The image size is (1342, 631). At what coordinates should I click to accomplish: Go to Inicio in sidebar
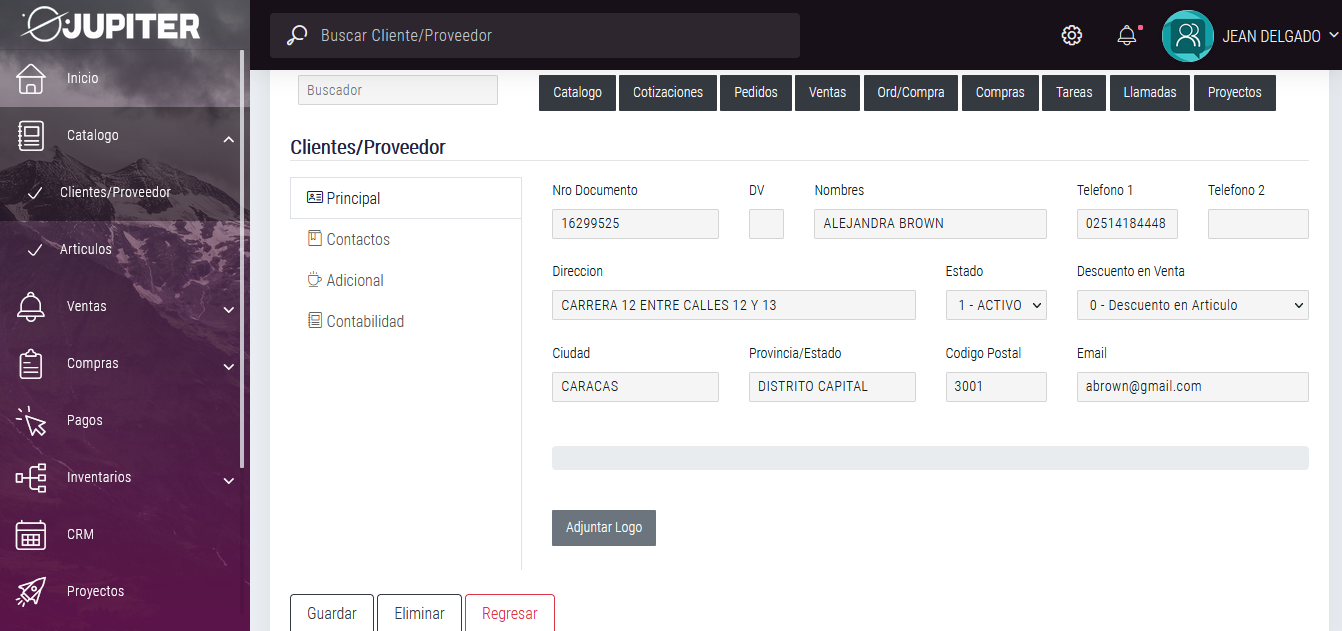coord(83,78)
